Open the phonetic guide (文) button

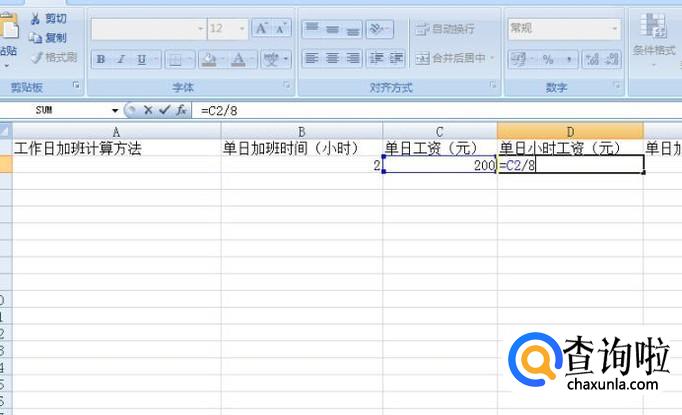click(271, 59)
